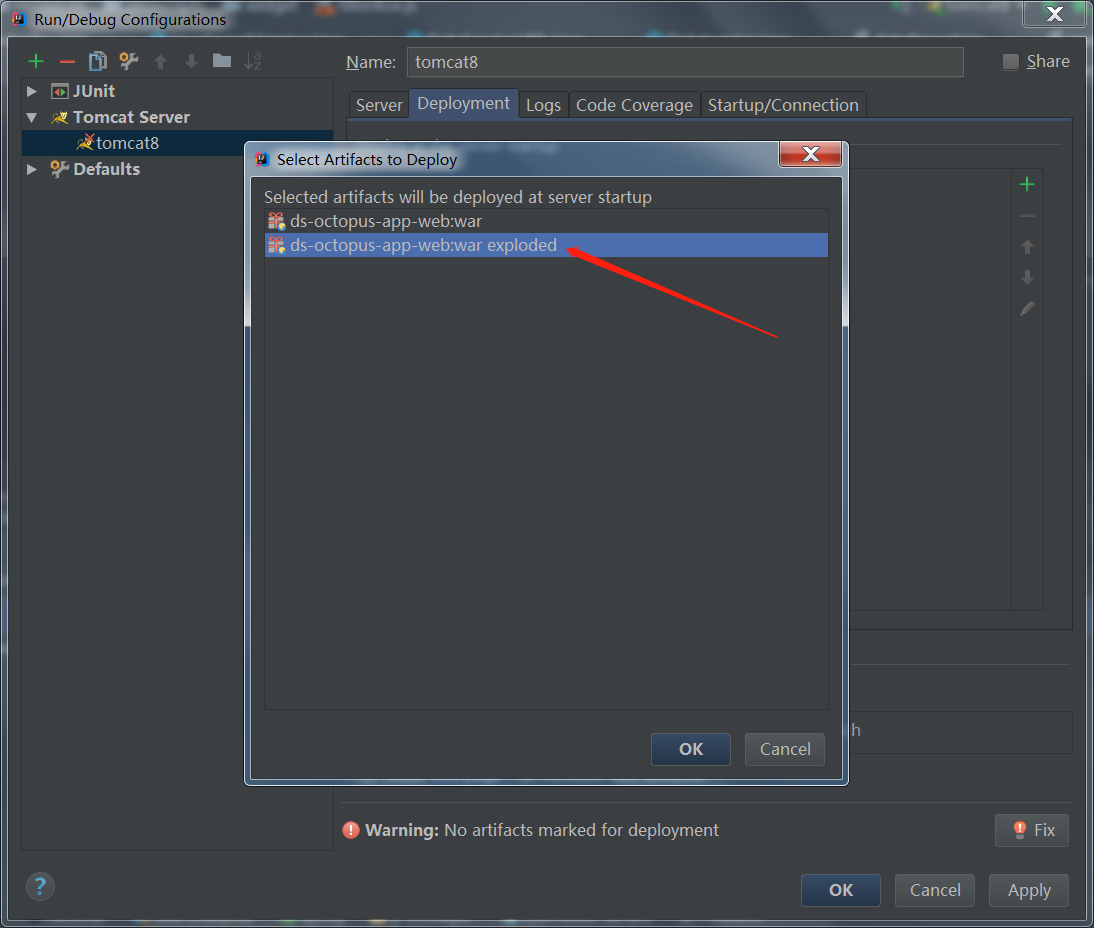Click gift icon of ds-octopus-app-web:war
1094x928 pixels.
[x=276, y=221]
